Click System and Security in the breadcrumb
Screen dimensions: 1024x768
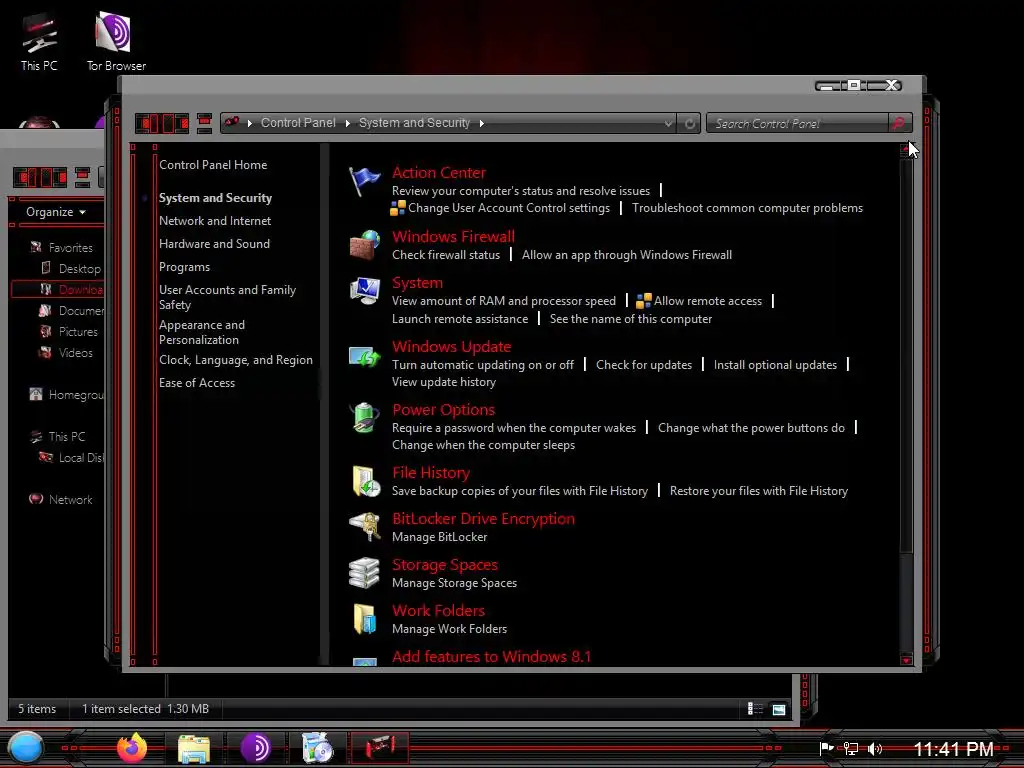click(414, 123)
